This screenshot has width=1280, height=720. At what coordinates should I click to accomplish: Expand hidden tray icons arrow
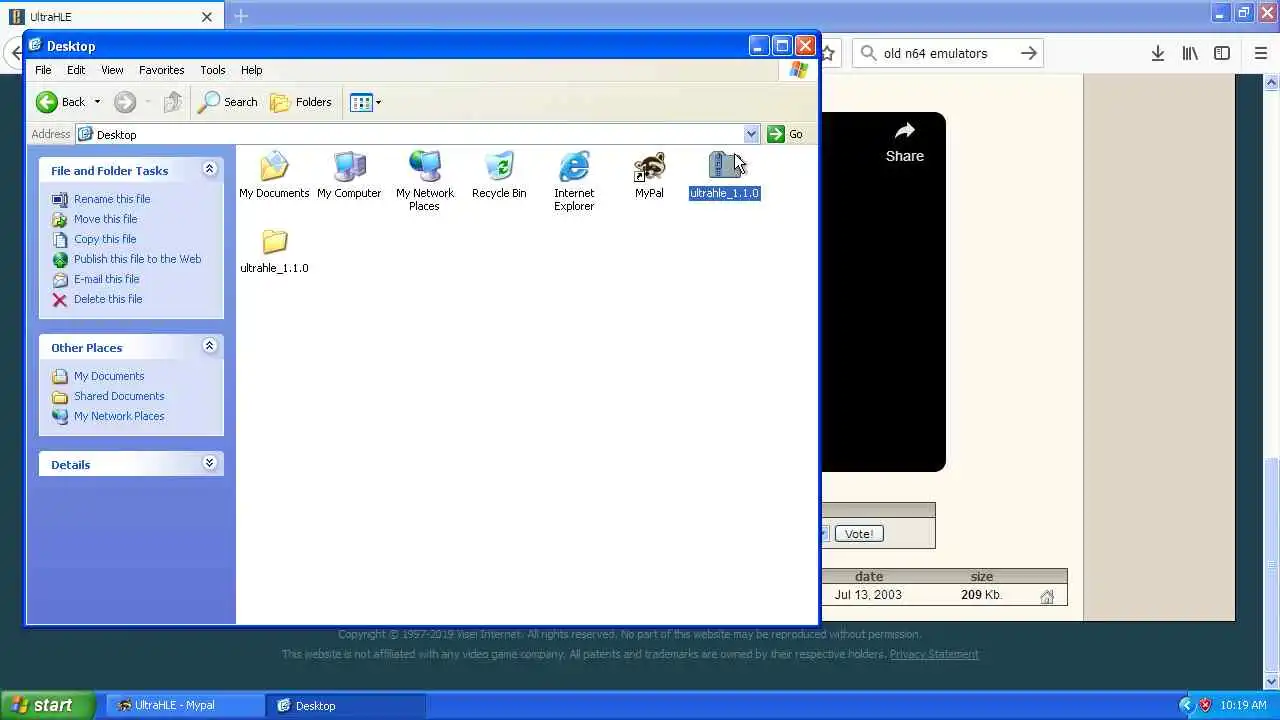[x=1186, y=705]
